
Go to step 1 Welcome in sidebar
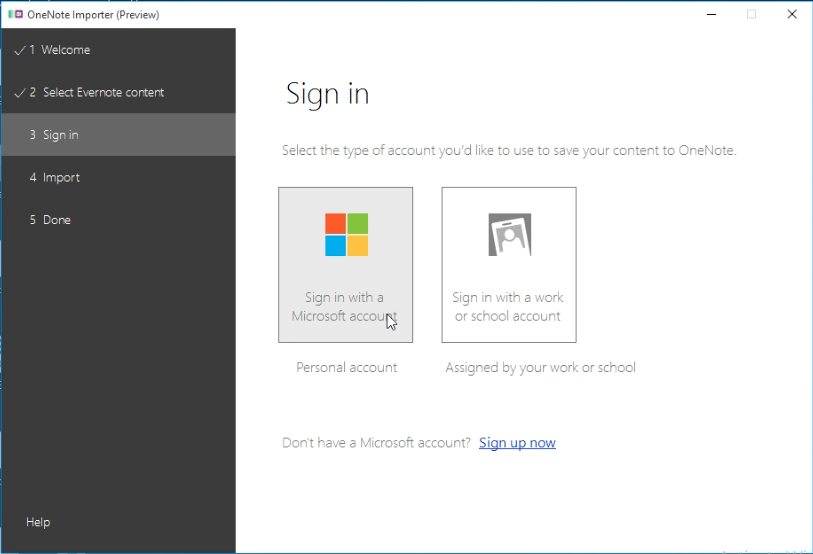click(118, 50)
